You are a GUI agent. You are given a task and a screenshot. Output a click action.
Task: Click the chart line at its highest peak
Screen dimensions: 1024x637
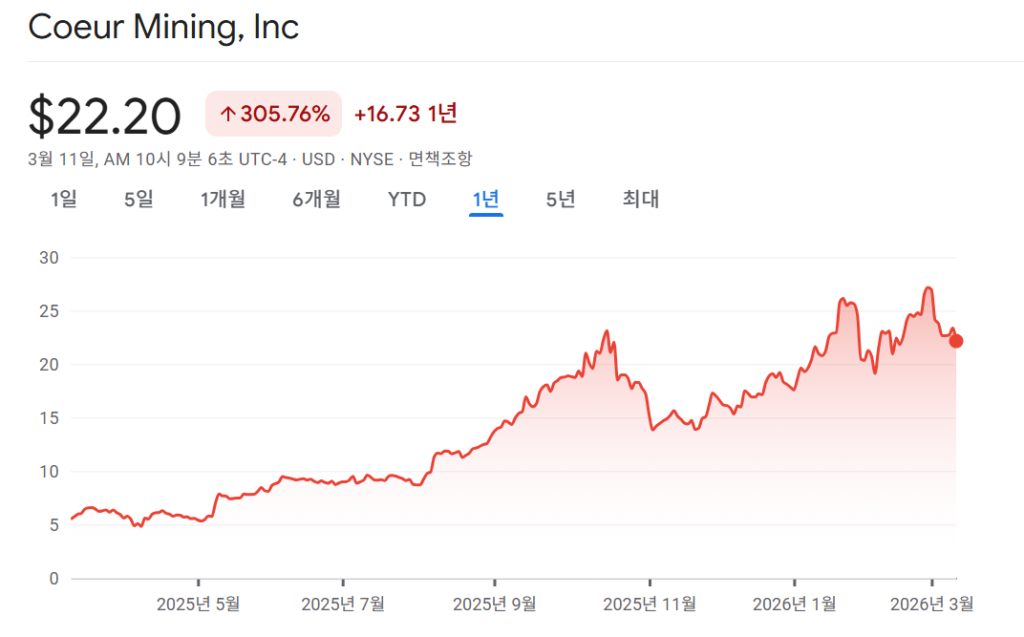928,287
